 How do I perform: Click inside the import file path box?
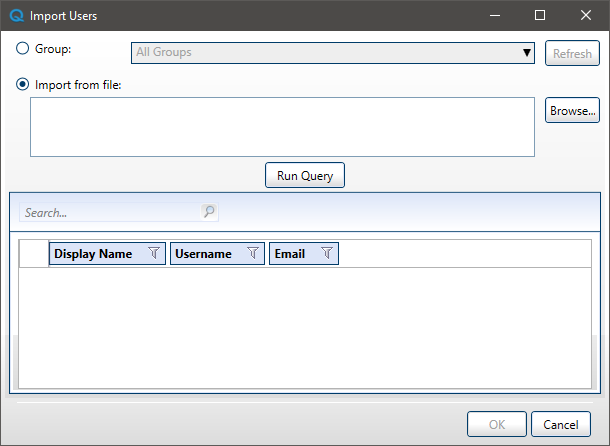click(282, 127)
